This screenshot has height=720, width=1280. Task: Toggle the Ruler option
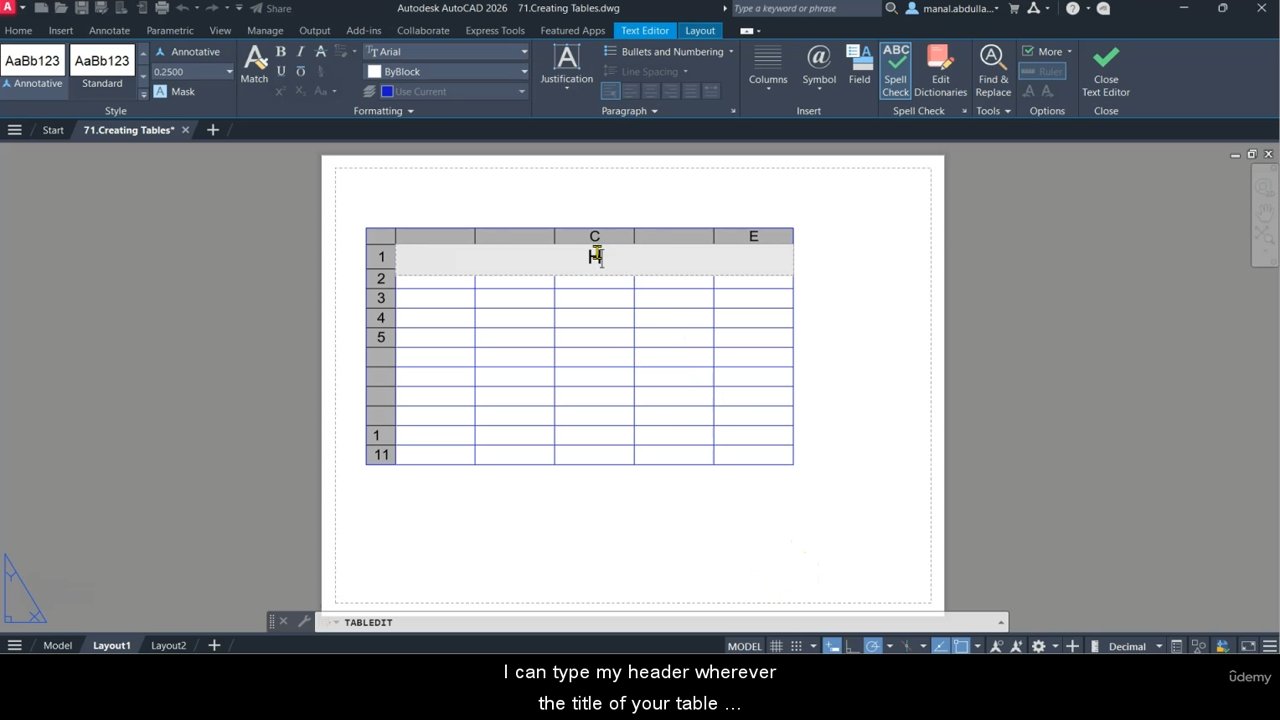(1042, 72)
